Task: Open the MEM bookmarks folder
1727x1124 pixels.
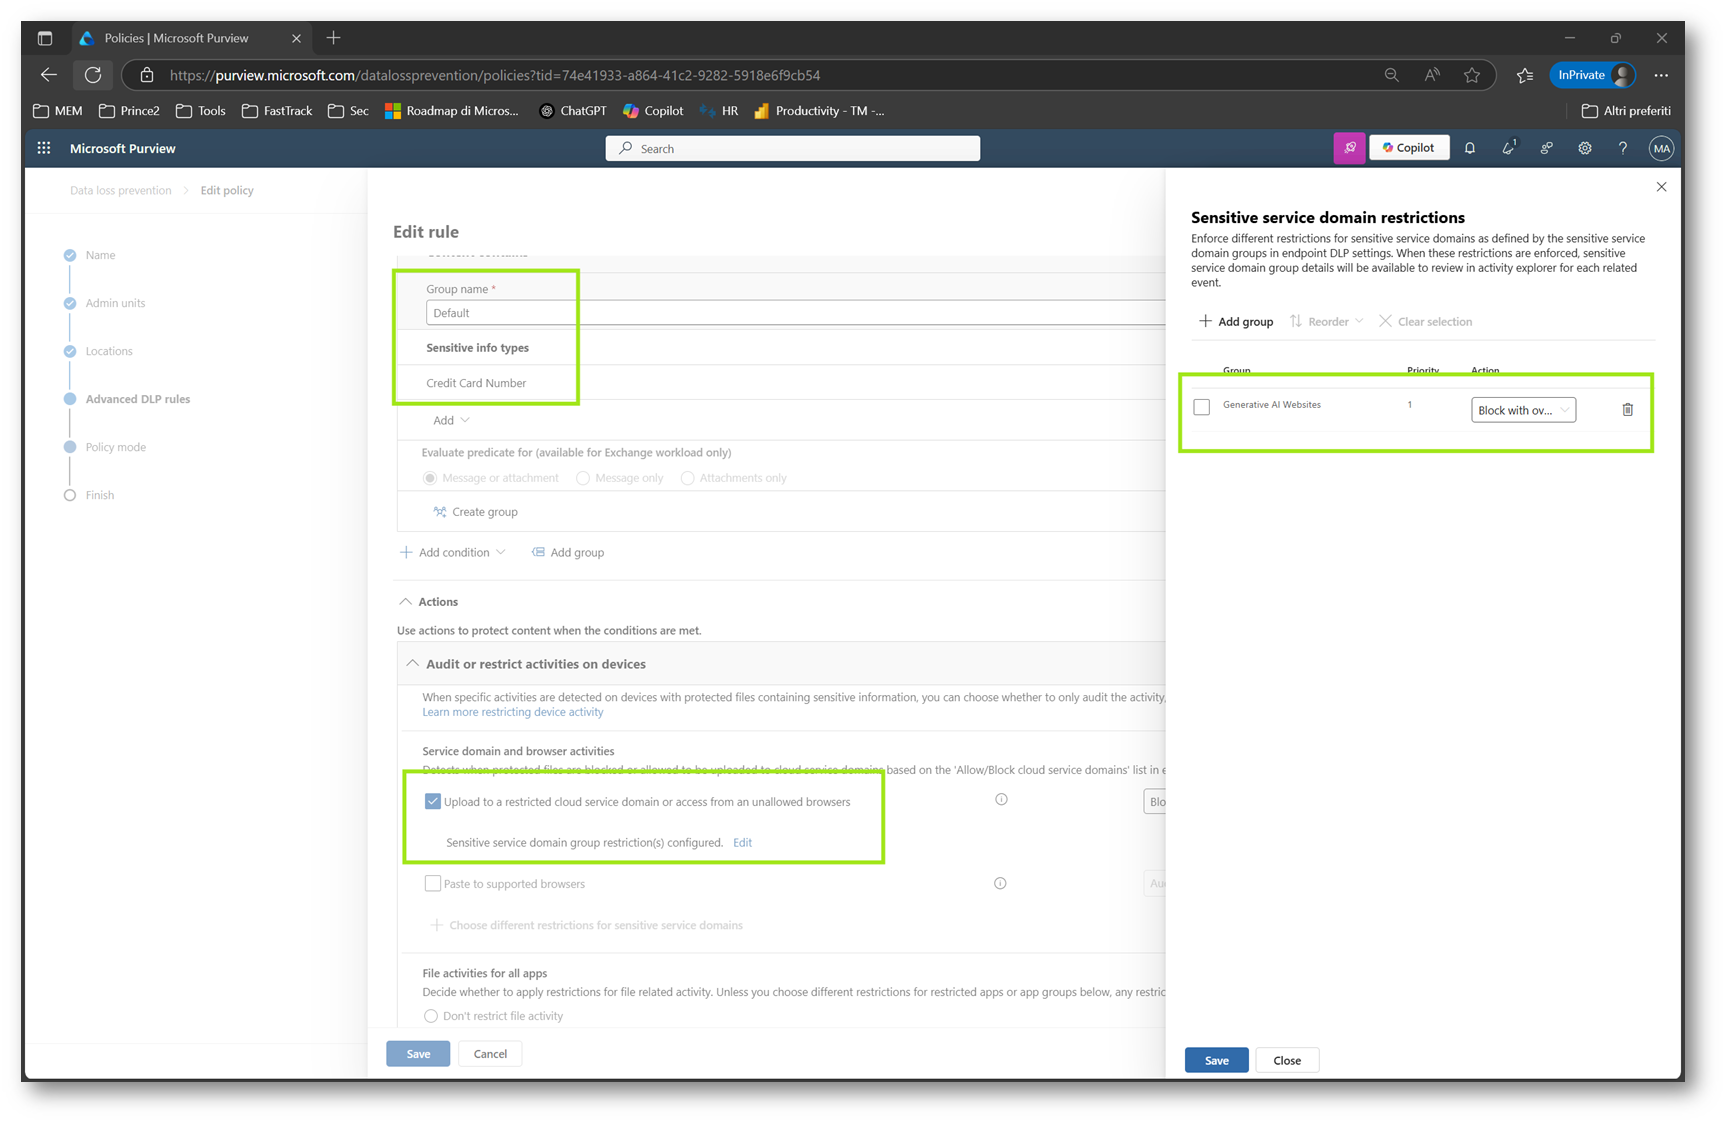Action: pos(58,111)
